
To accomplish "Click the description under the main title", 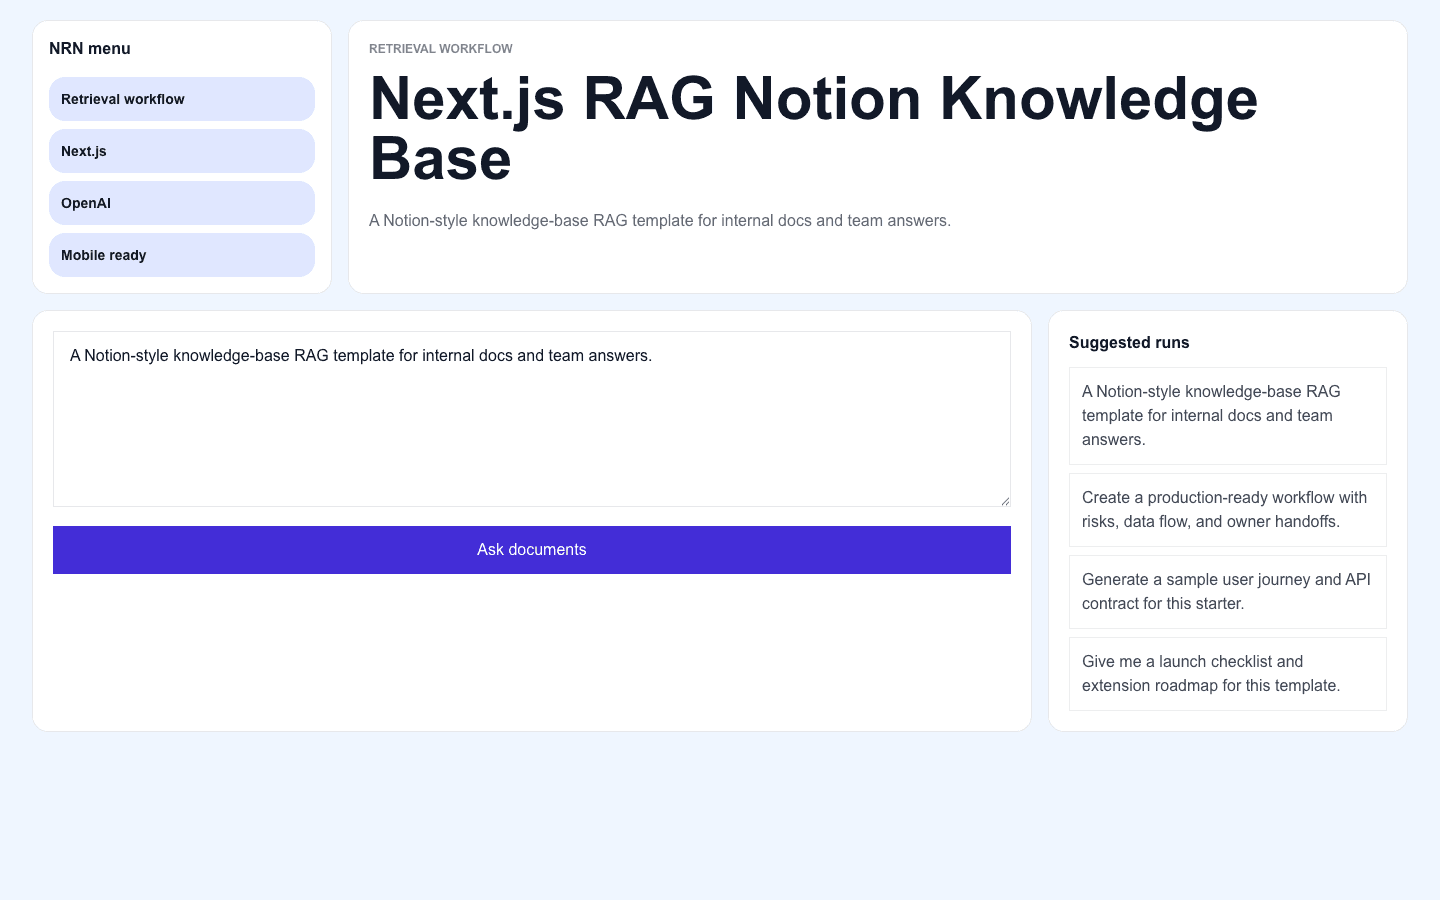I will tap(660, 221).
